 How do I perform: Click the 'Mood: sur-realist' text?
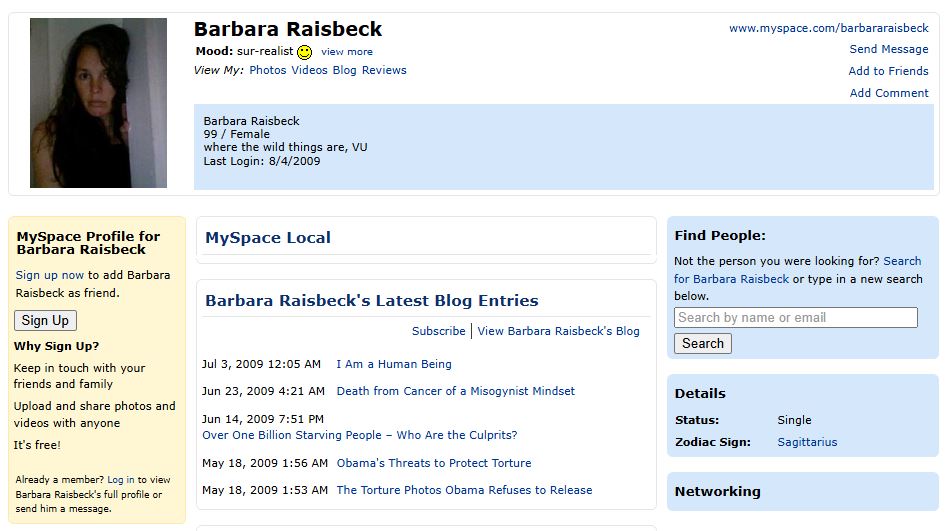[x=244, y=51]
